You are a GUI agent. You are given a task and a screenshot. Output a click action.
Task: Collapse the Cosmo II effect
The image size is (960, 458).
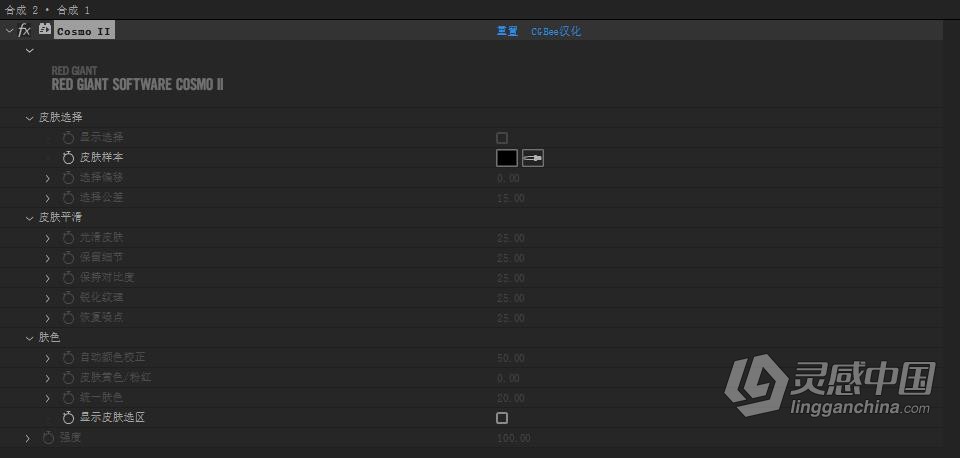[9, 30]
